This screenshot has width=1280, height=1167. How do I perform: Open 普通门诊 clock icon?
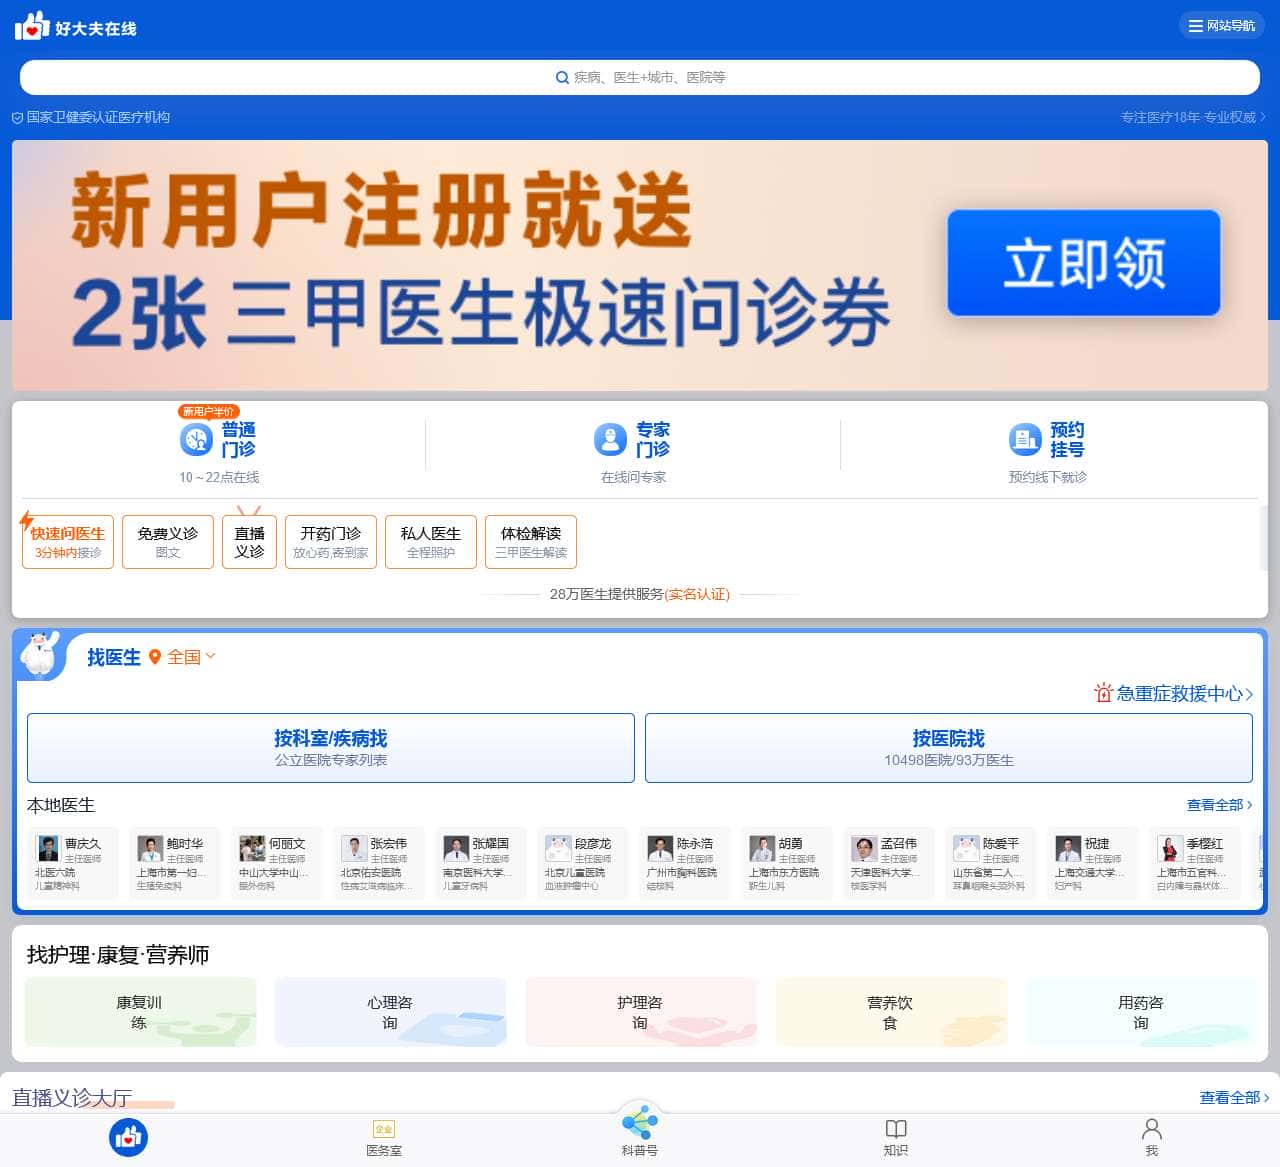coord(196,439)
